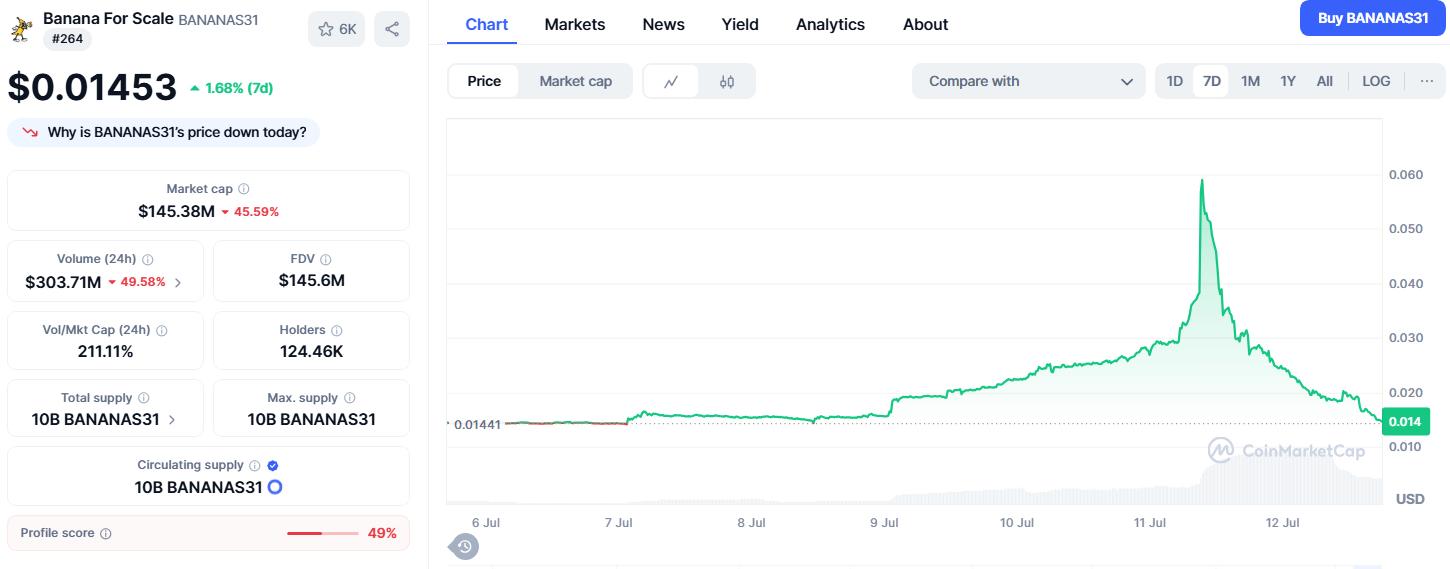Click the $145.38M market cap value

coord(177,211)
